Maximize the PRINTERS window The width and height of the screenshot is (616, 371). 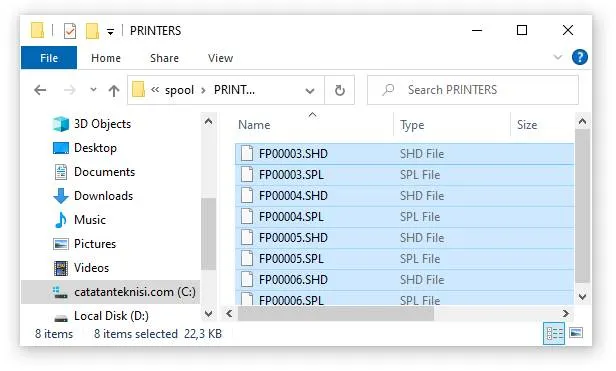tap(522, 30)
